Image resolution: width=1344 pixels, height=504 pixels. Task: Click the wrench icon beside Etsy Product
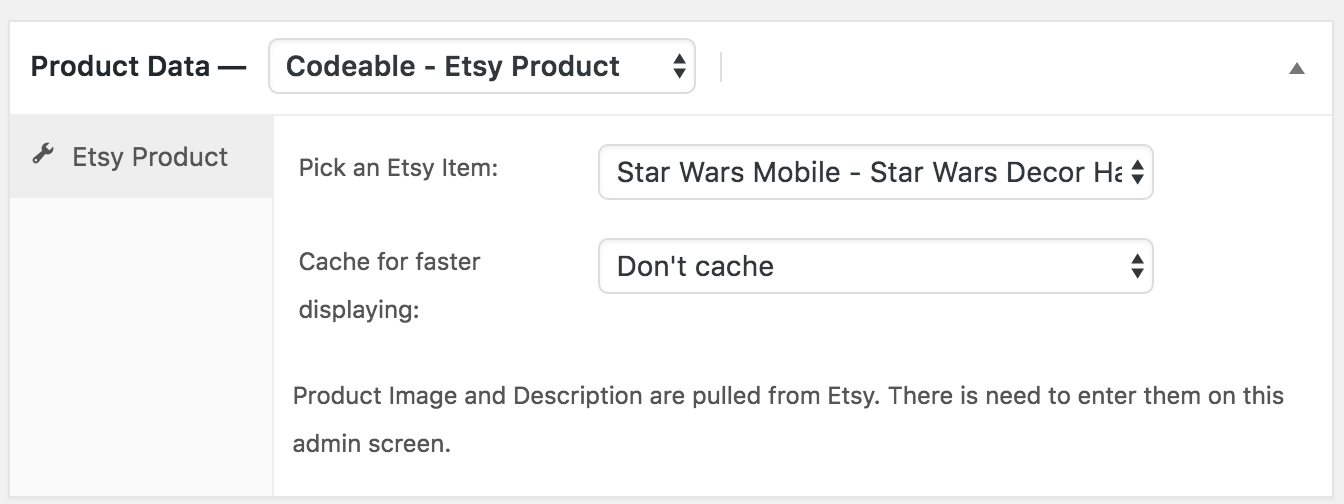[42, 154]
